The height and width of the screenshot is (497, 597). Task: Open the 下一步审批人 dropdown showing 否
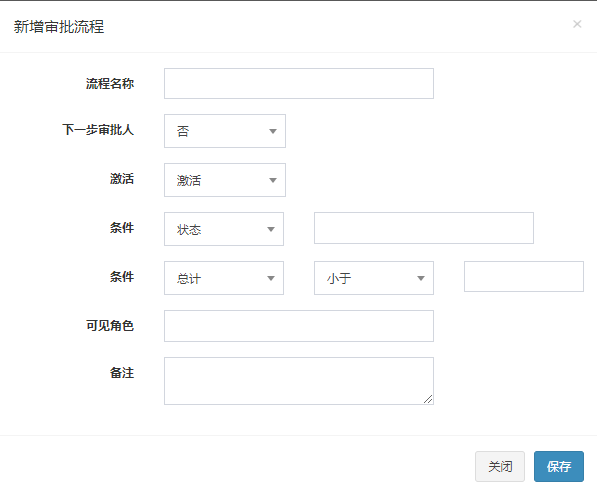225,131
